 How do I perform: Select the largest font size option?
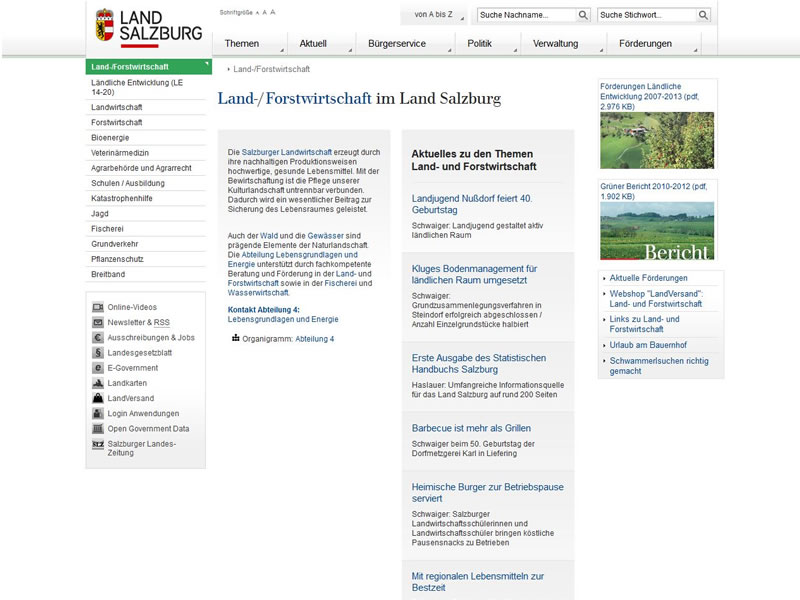[x=273, y=14]
